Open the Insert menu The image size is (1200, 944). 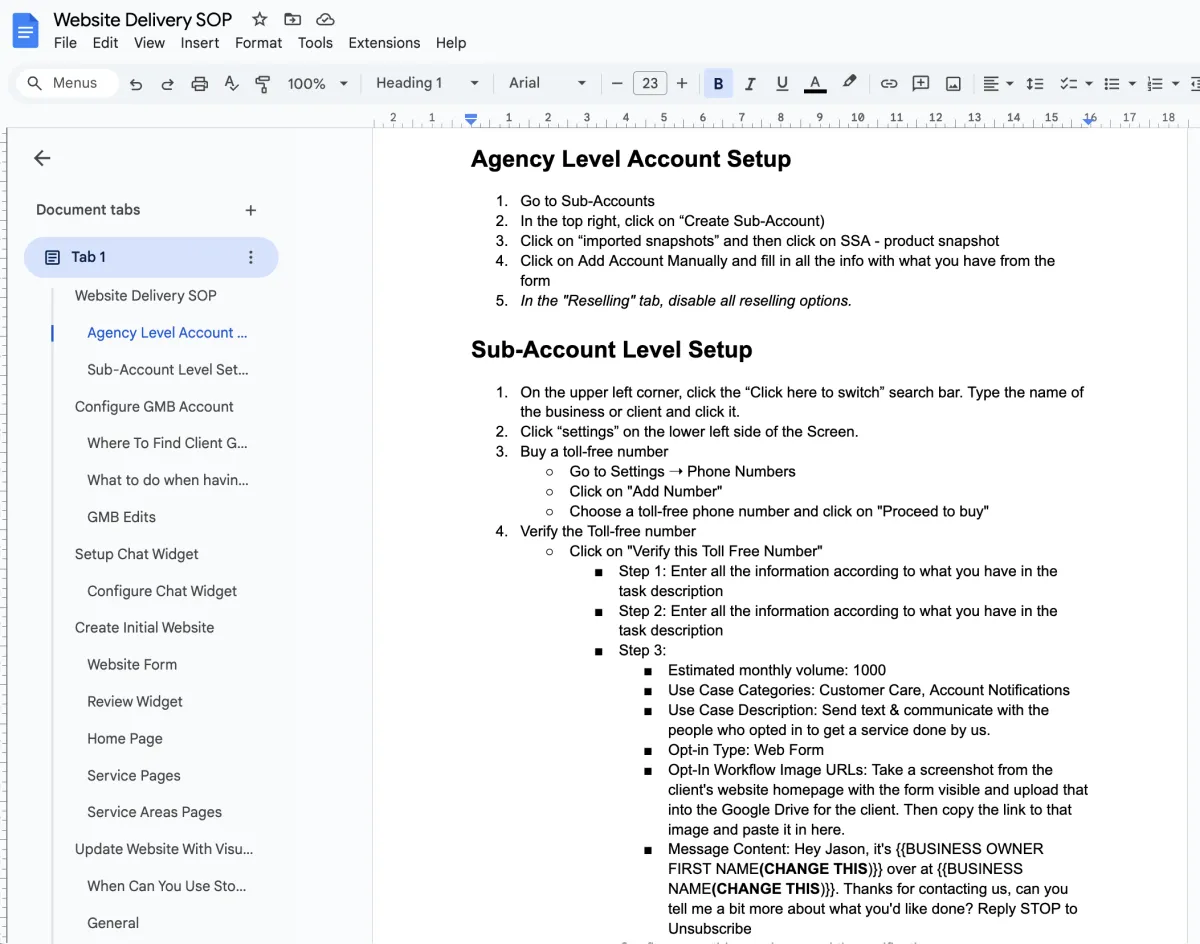coord(200,43)
